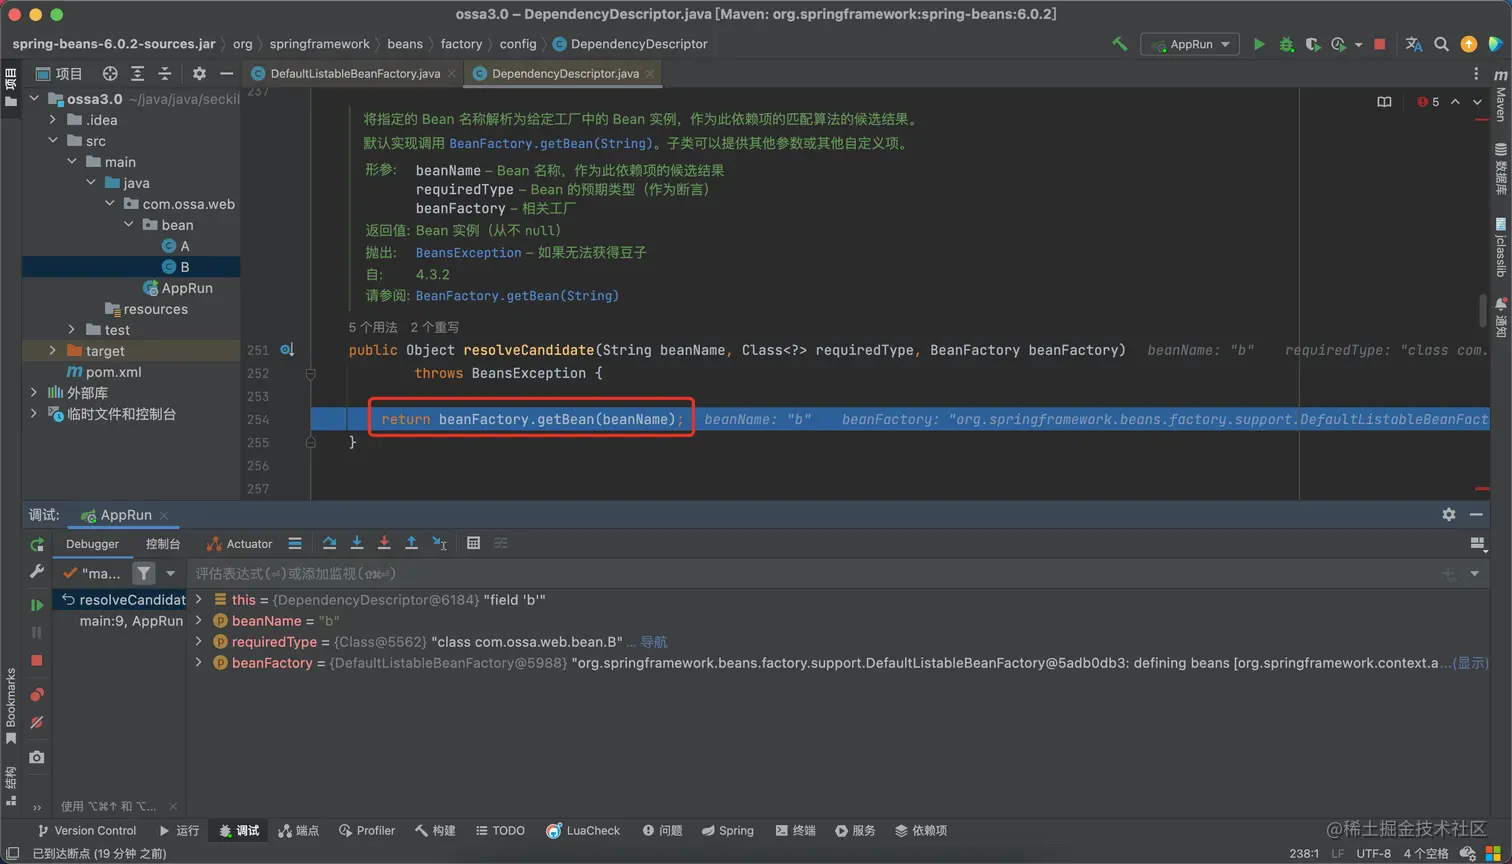
Task: Click the Build project hammer icon
Action: tap(1119, 44)
